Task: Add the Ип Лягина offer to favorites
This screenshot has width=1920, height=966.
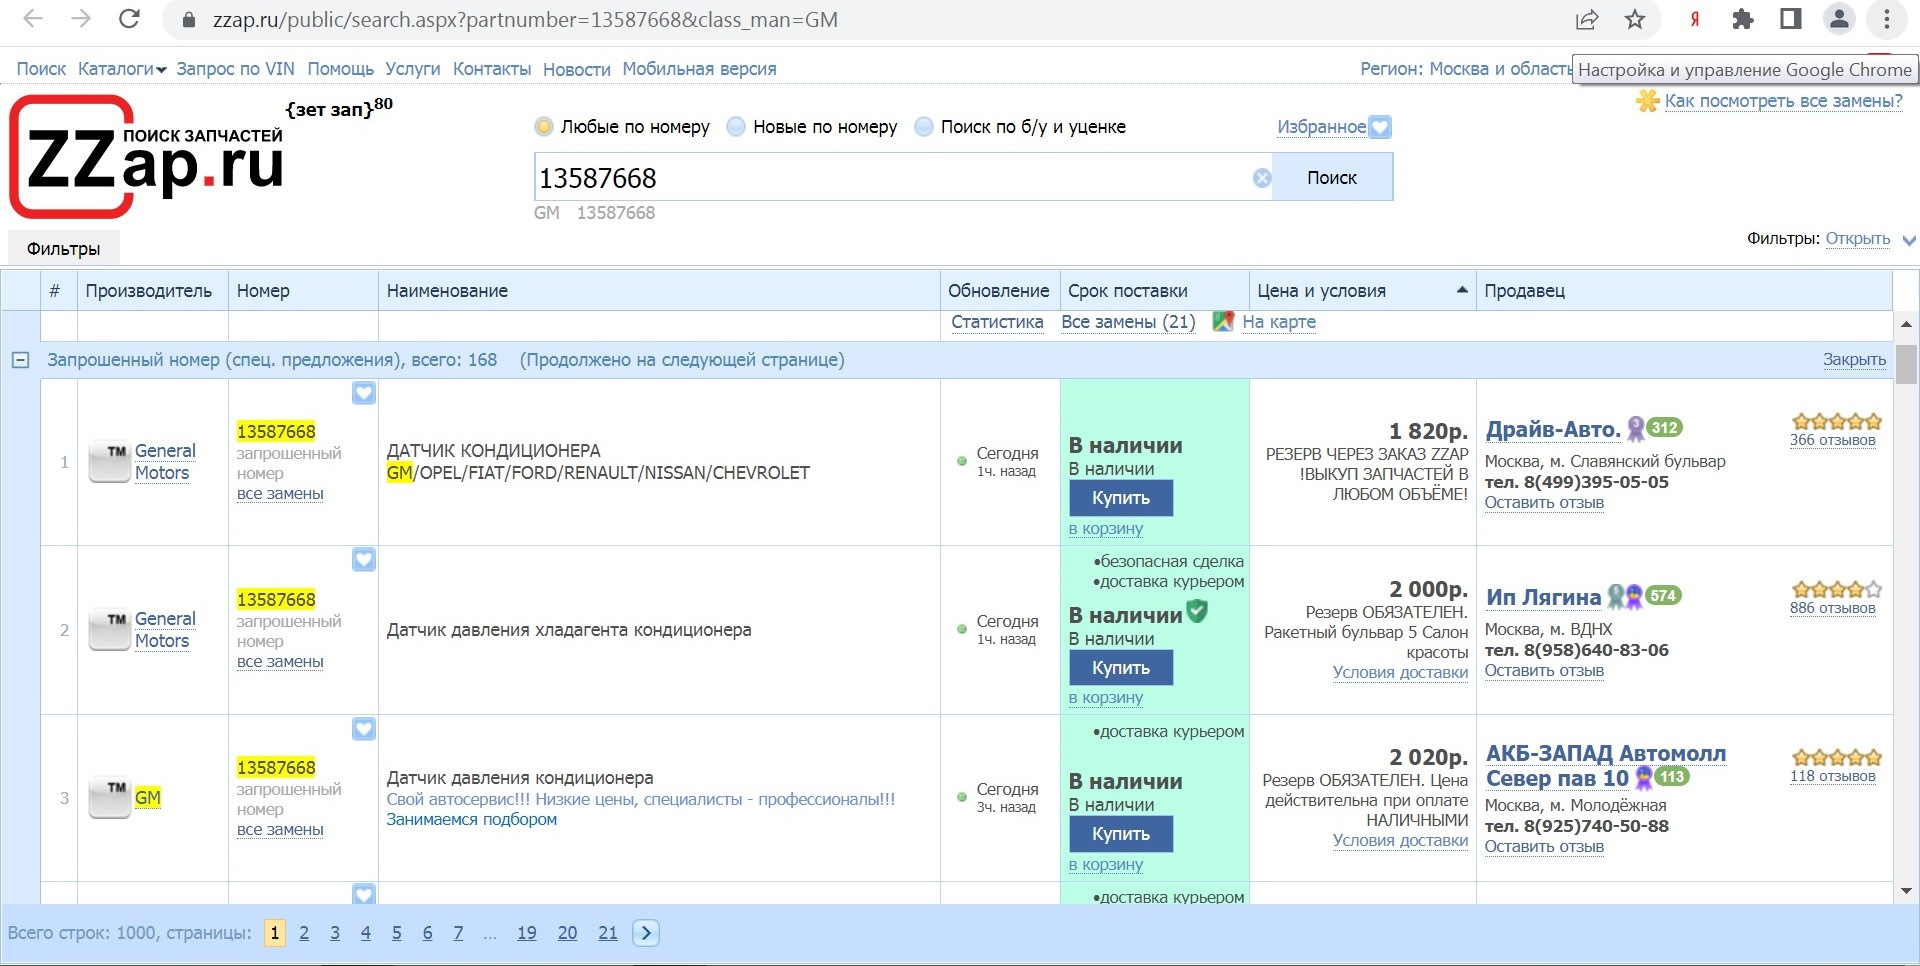Action: point(364,560)
